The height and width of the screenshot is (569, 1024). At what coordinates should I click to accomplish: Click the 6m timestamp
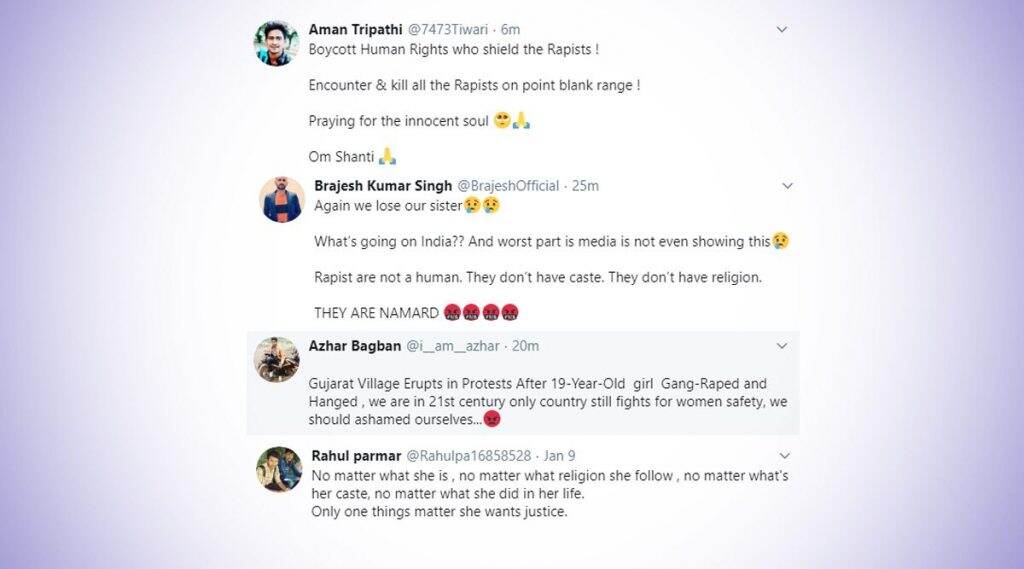click(x=511, y=29)
